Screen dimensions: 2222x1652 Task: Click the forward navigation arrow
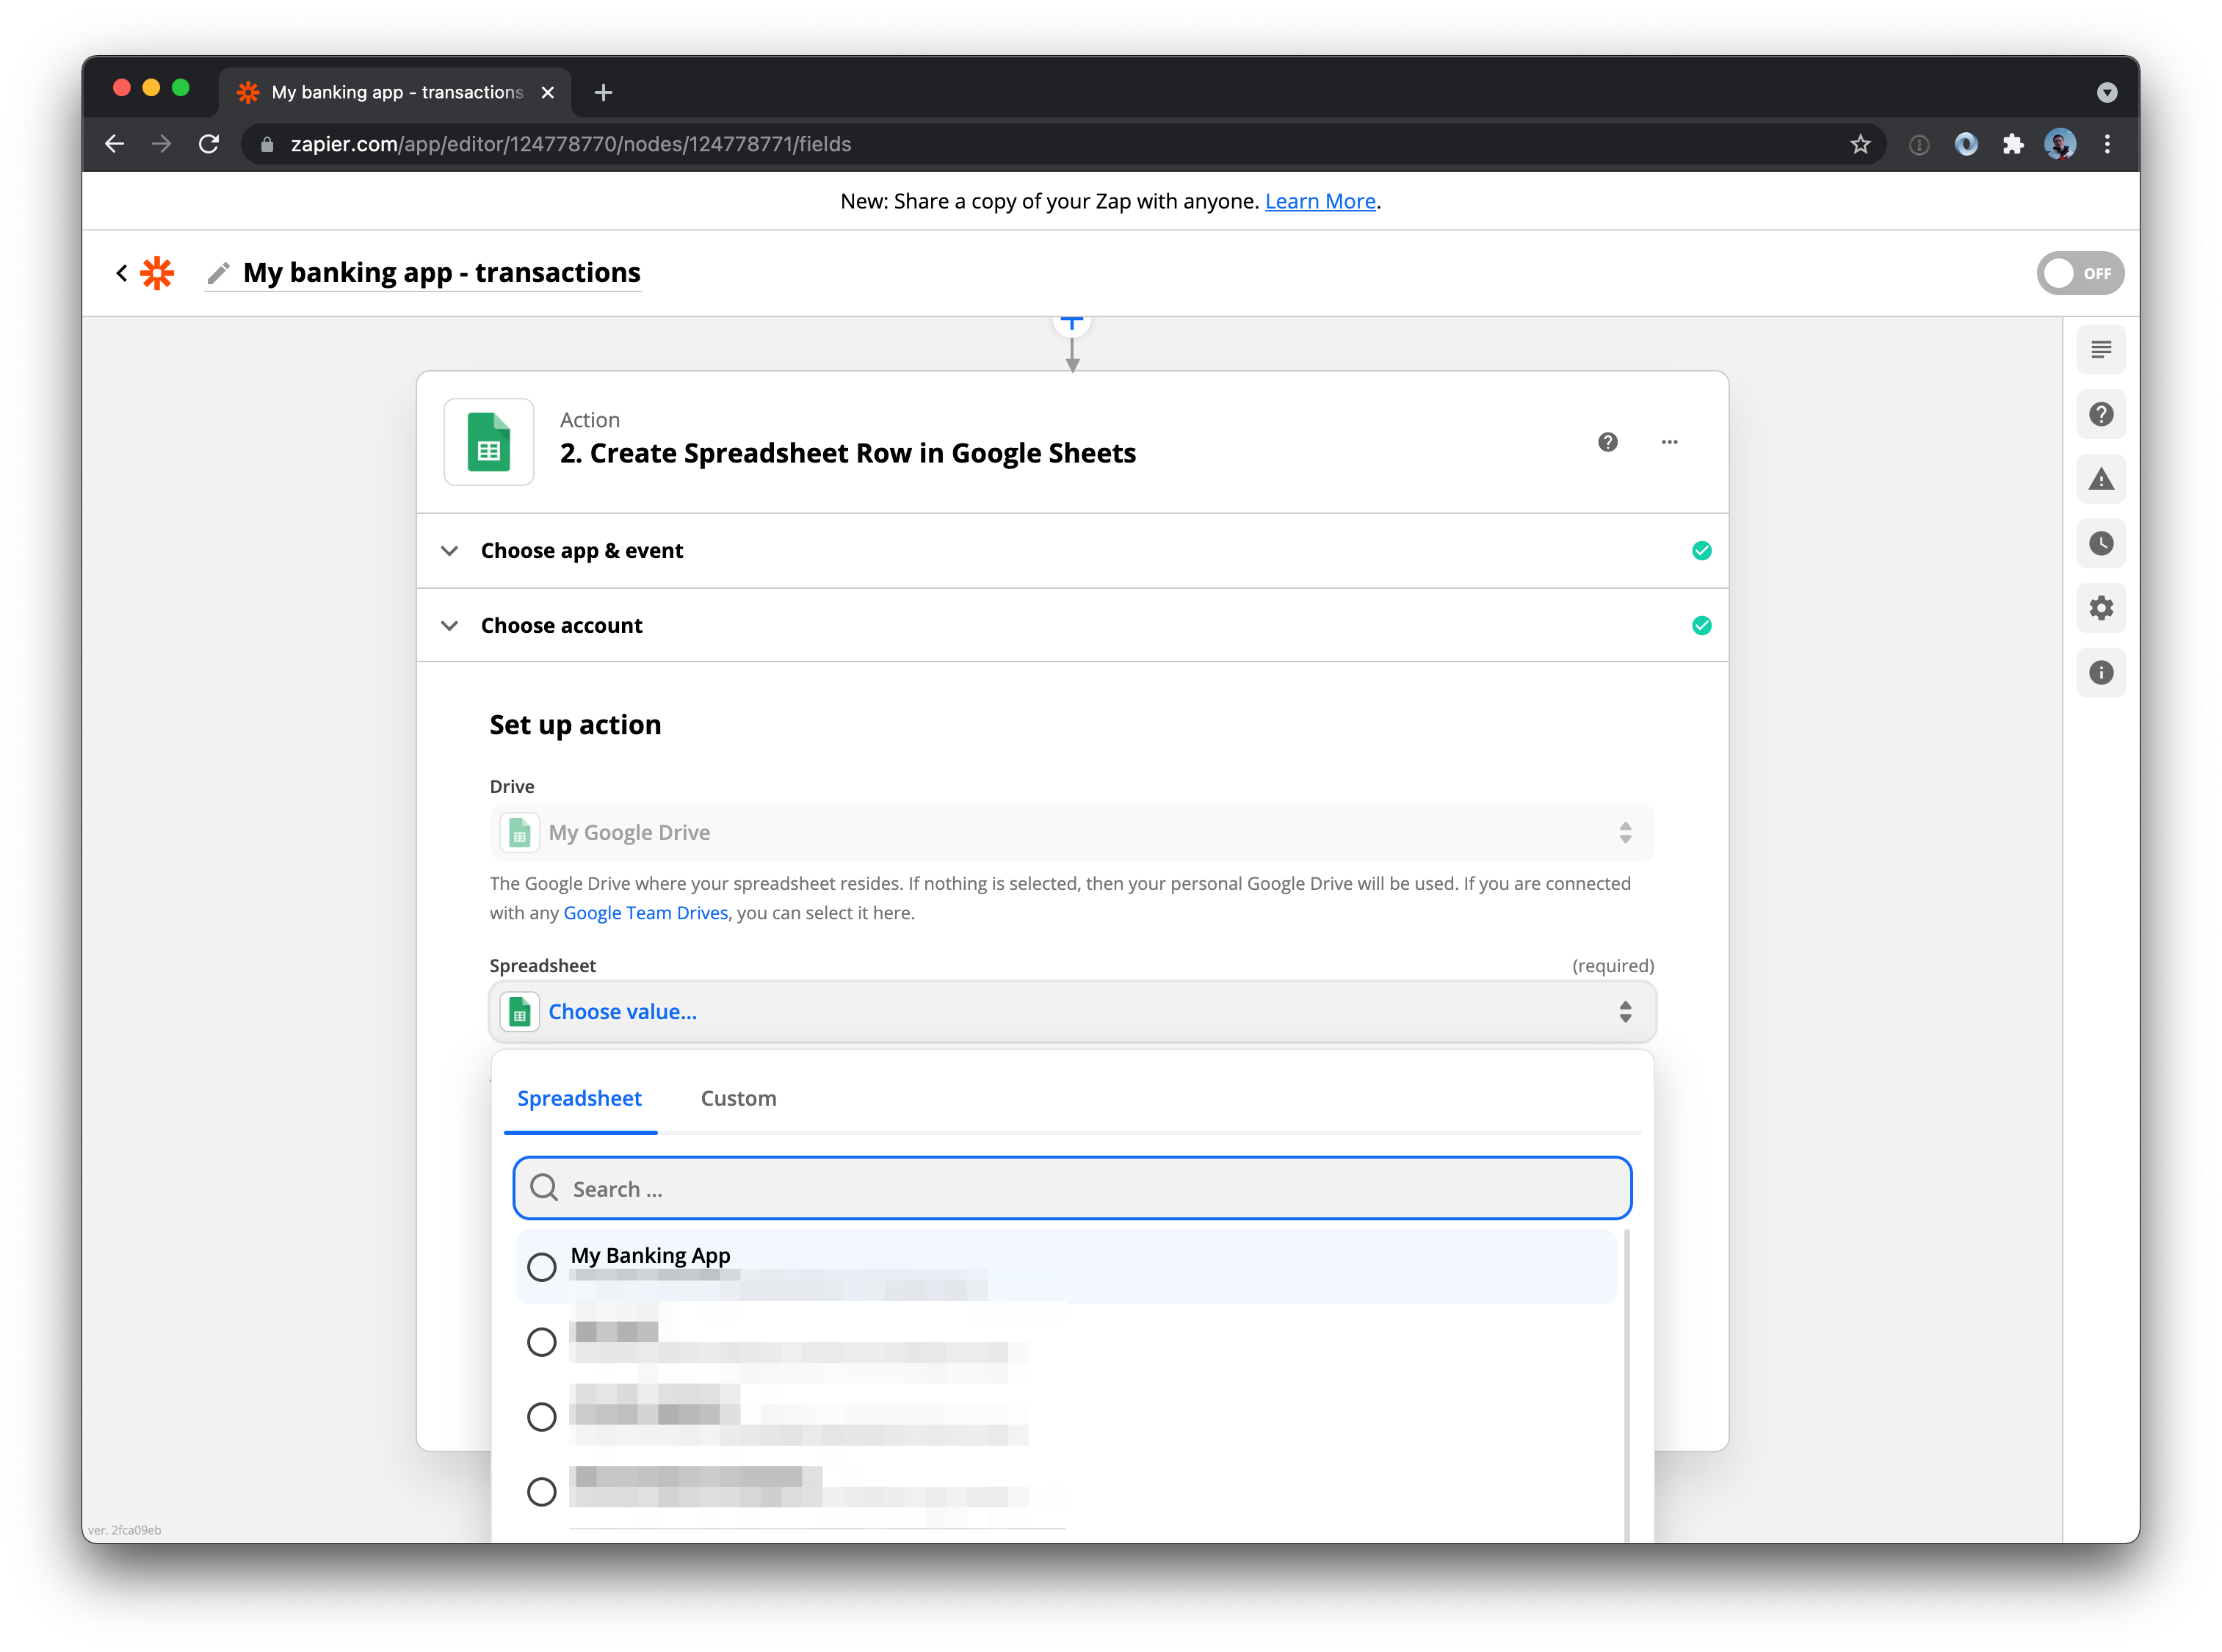(162, 144)
